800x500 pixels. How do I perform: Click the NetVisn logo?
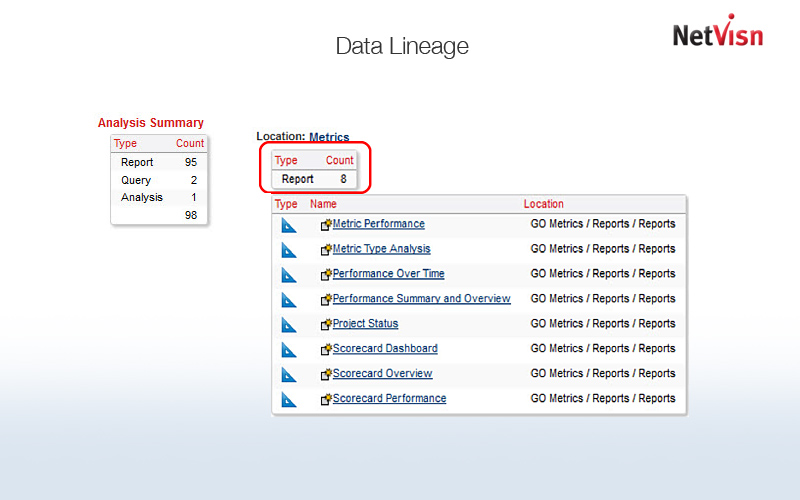pos(717,35)
